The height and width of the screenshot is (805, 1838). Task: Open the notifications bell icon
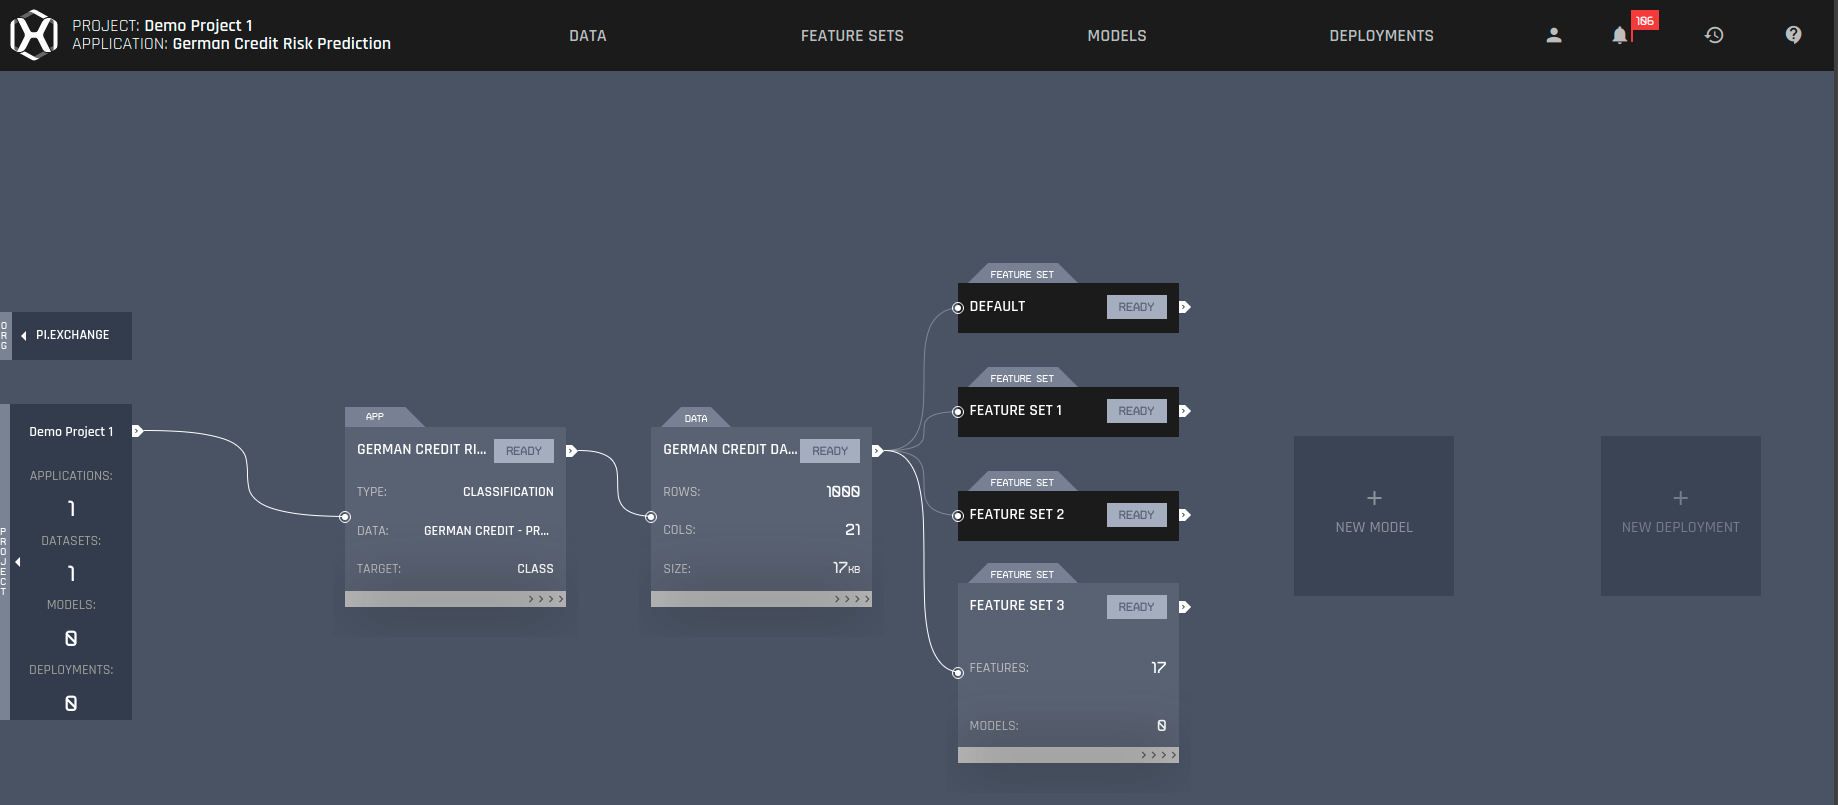point(1619,35)
